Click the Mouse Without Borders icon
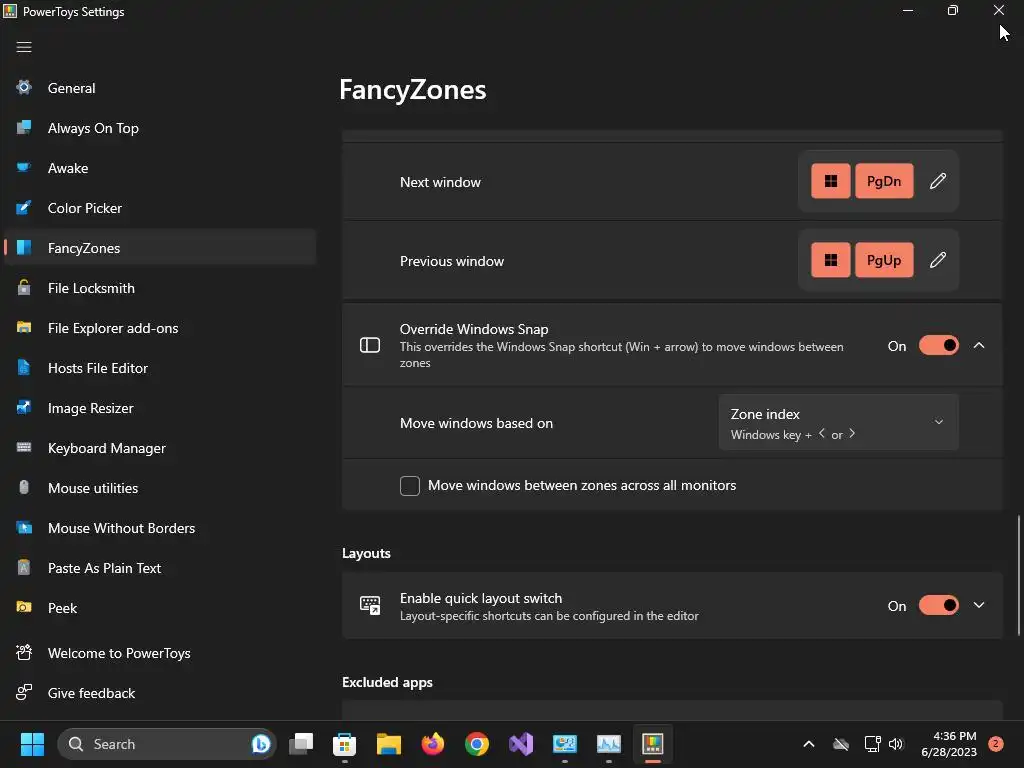Screen dimensions: 1024x768 click(24, 528)
